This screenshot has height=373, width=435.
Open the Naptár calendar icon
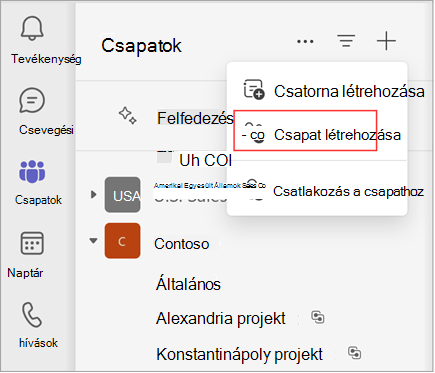coord(32,243)
